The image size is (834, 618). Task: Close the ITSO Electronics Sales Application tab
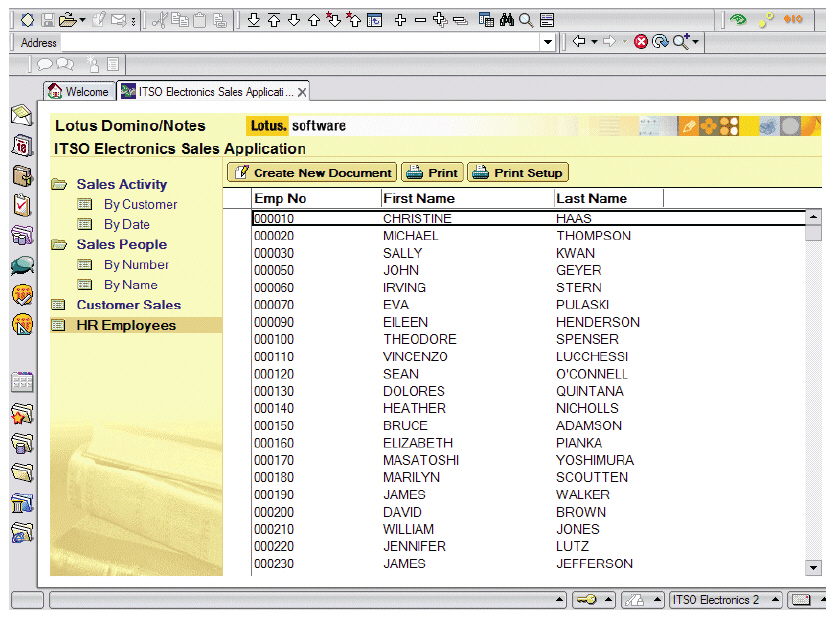tap(302, 92)
